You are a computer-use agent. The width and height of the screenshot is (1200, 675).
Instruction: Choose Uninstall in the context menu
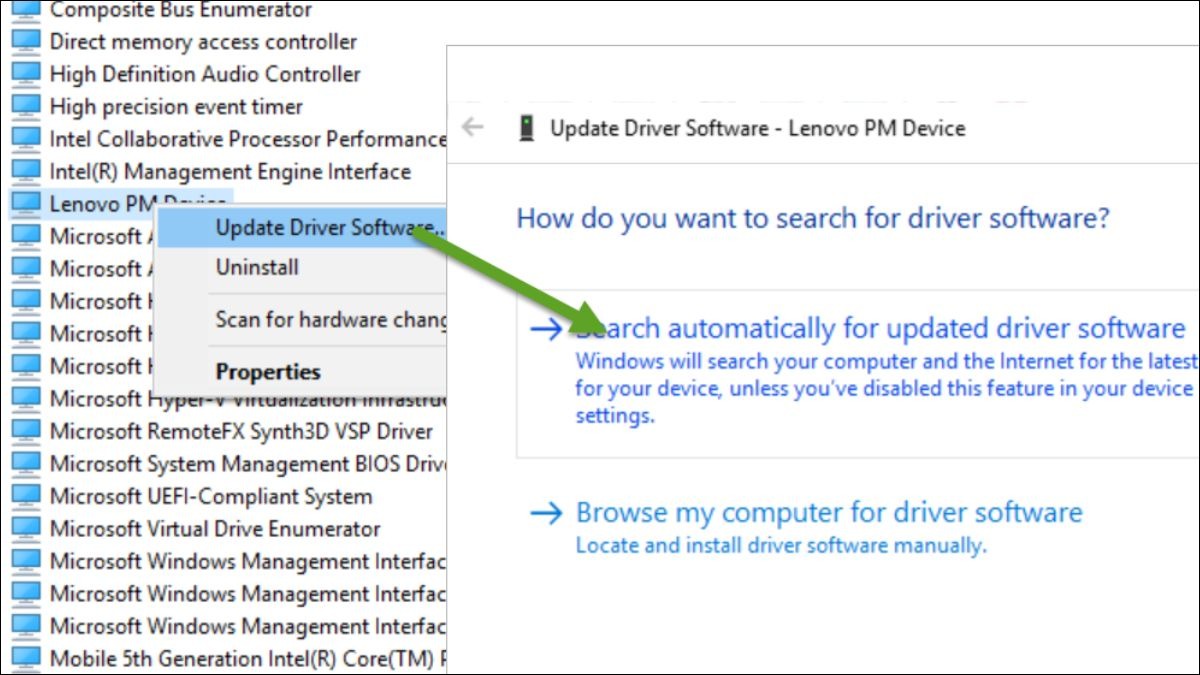pyautogui.click(x=302, y=268)
